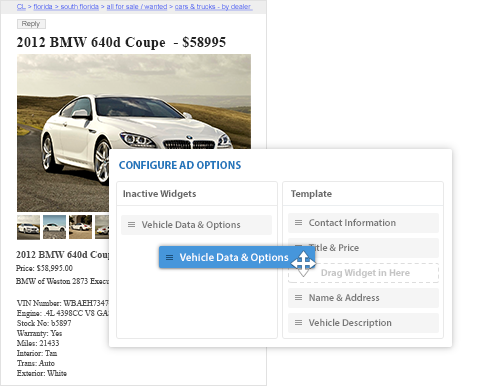480x386 pixels.
Task: Open all for sale / wanted link
Action: coord(137,6)
